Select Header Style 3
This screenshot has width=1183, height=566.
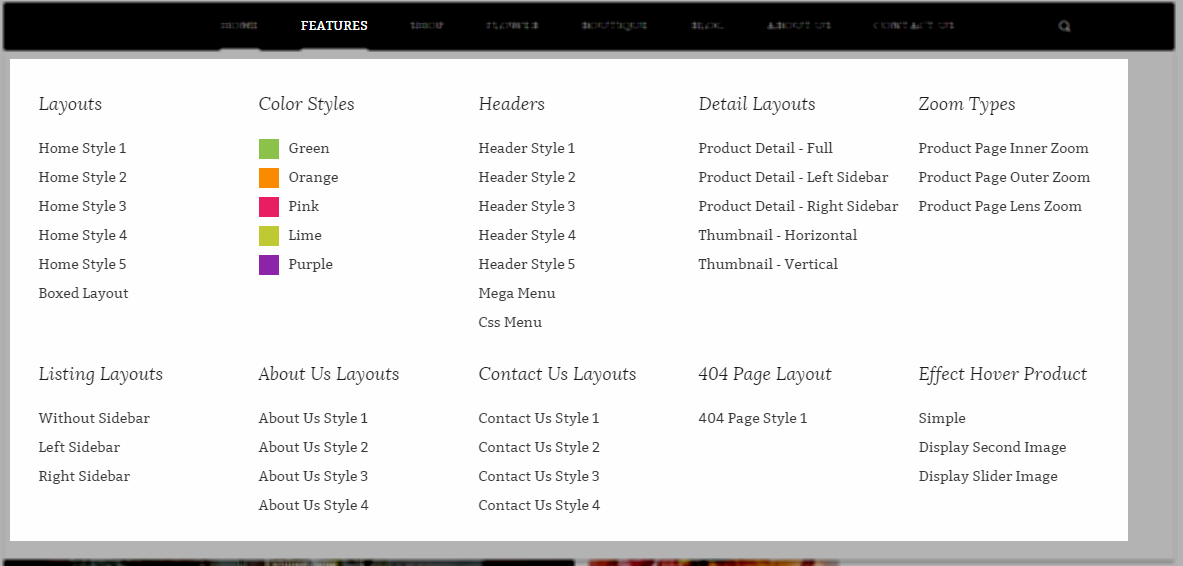pos(527,206)
